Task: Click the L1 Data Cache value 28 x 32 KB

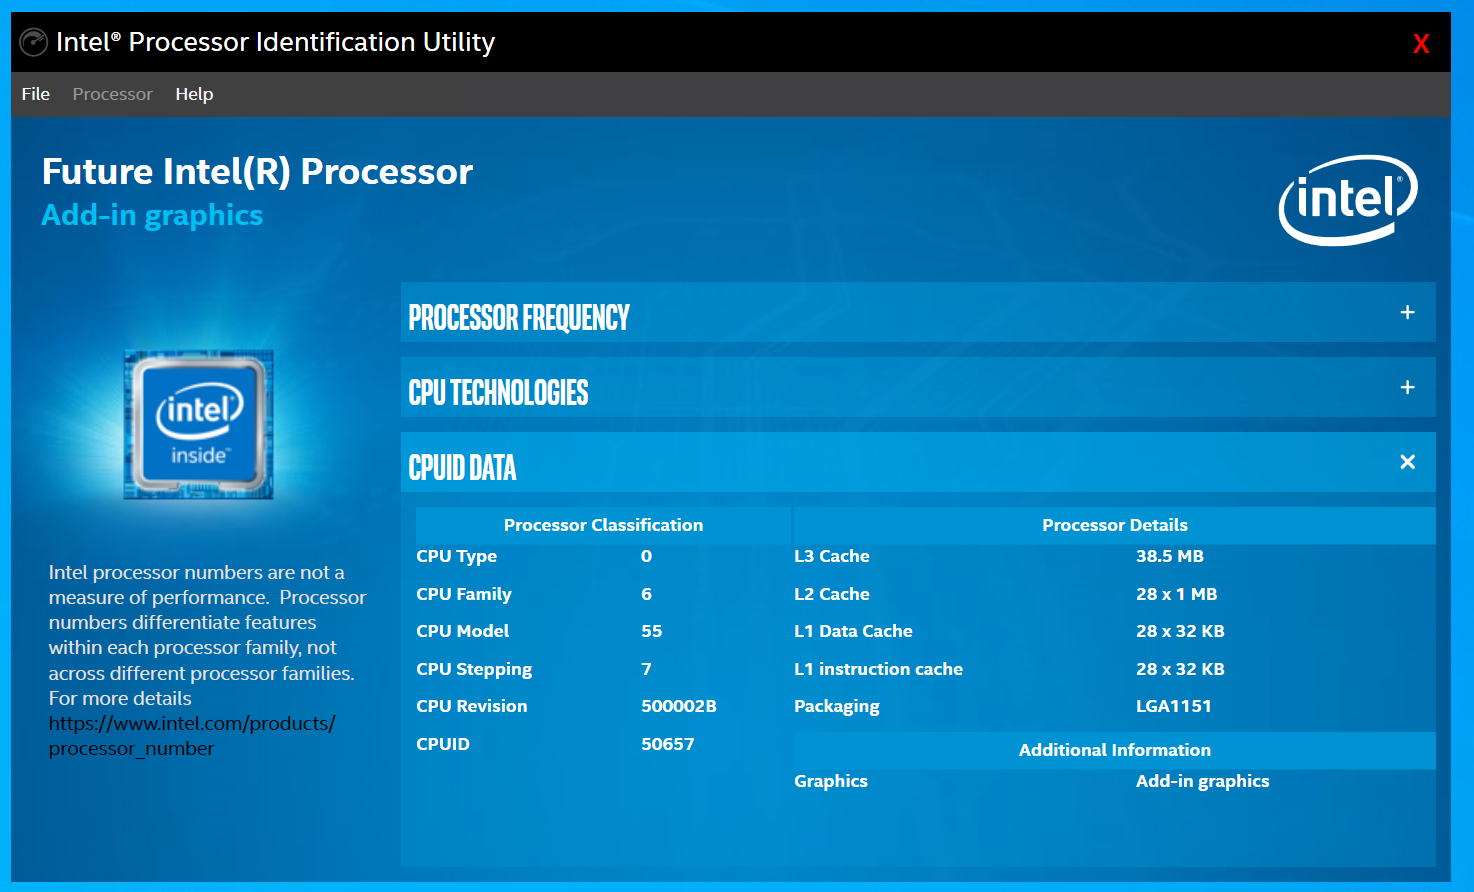Action: 1180,631
